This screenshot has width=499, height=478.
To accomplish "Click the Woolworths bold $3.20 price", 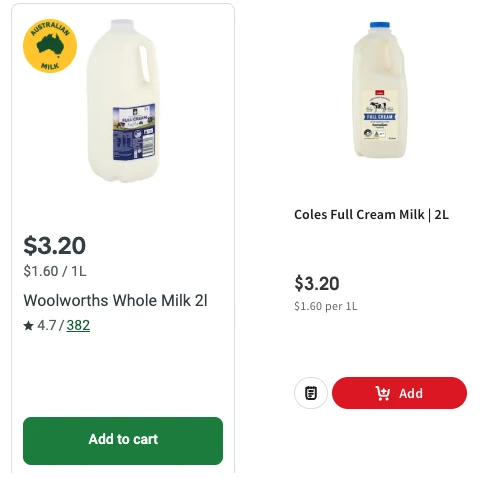I will (x=55, y=246).
